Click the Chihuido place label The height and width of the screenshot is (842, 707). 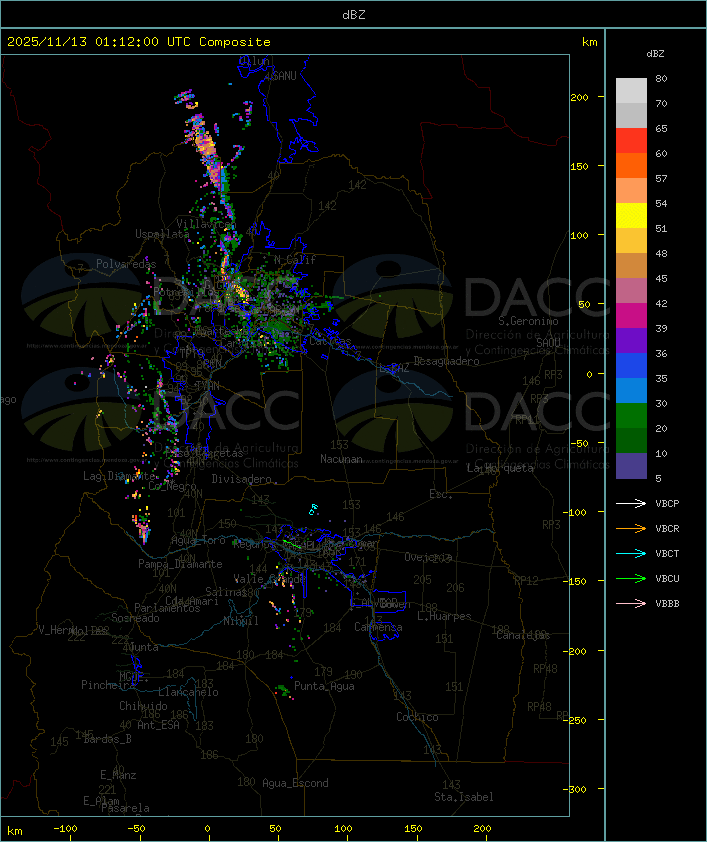(143, 706)
